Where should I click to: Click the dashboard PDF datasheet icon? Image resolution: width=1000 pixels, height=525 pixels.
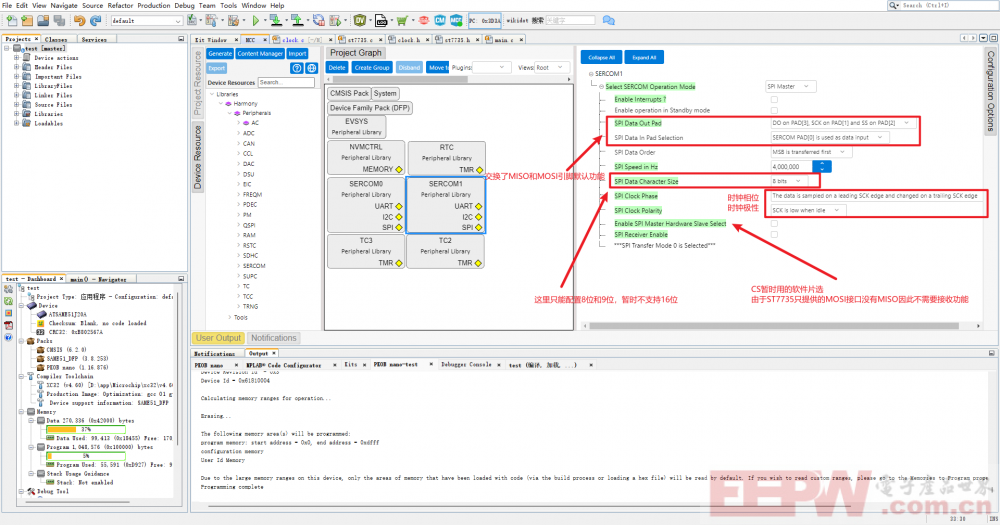[8, 325]
